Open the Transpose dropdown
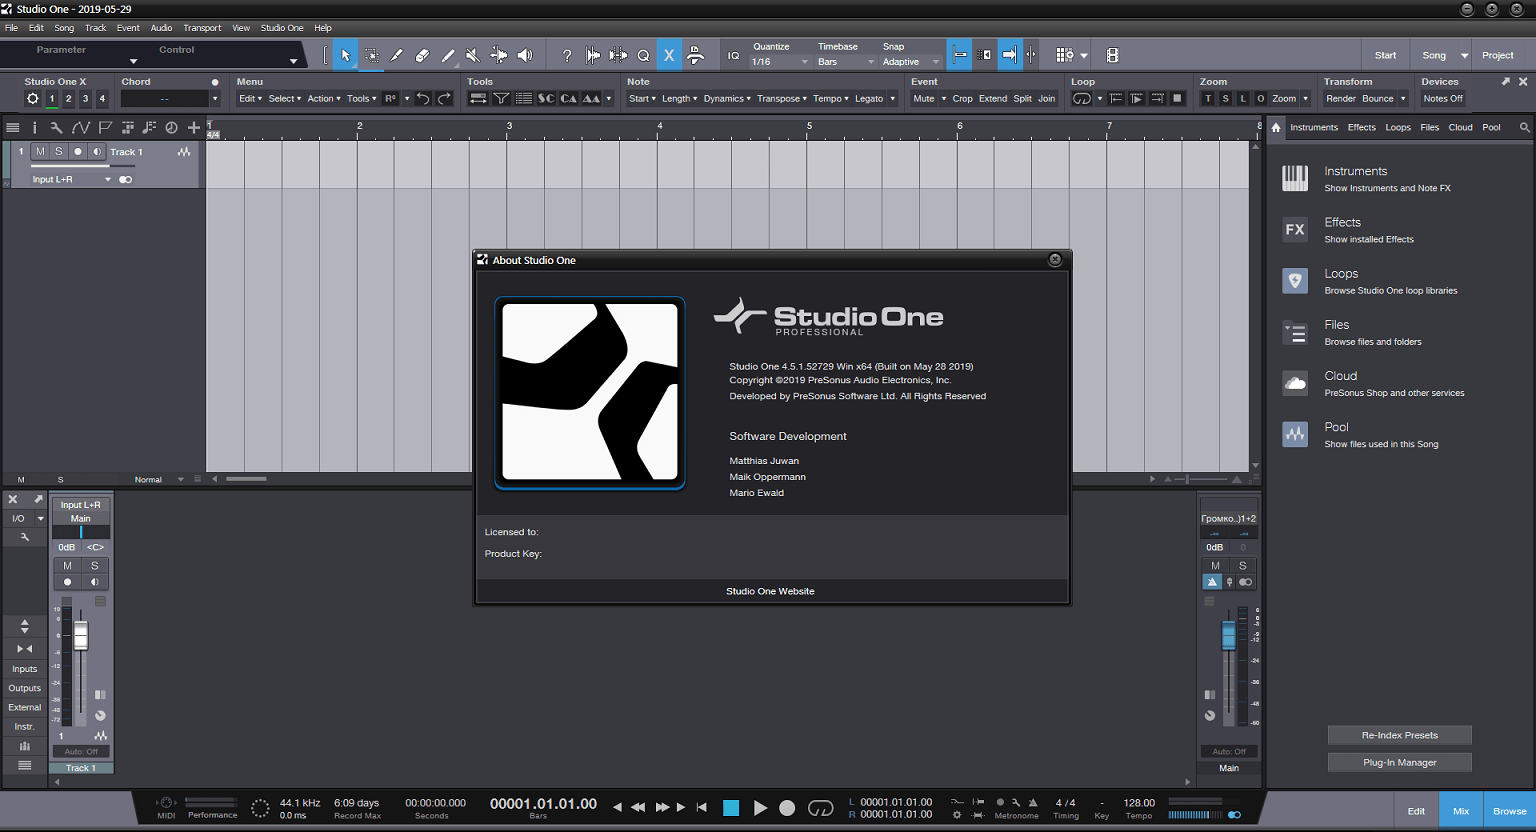The height and width of the screenshot is (832, 1536). (x=782, y=99)
